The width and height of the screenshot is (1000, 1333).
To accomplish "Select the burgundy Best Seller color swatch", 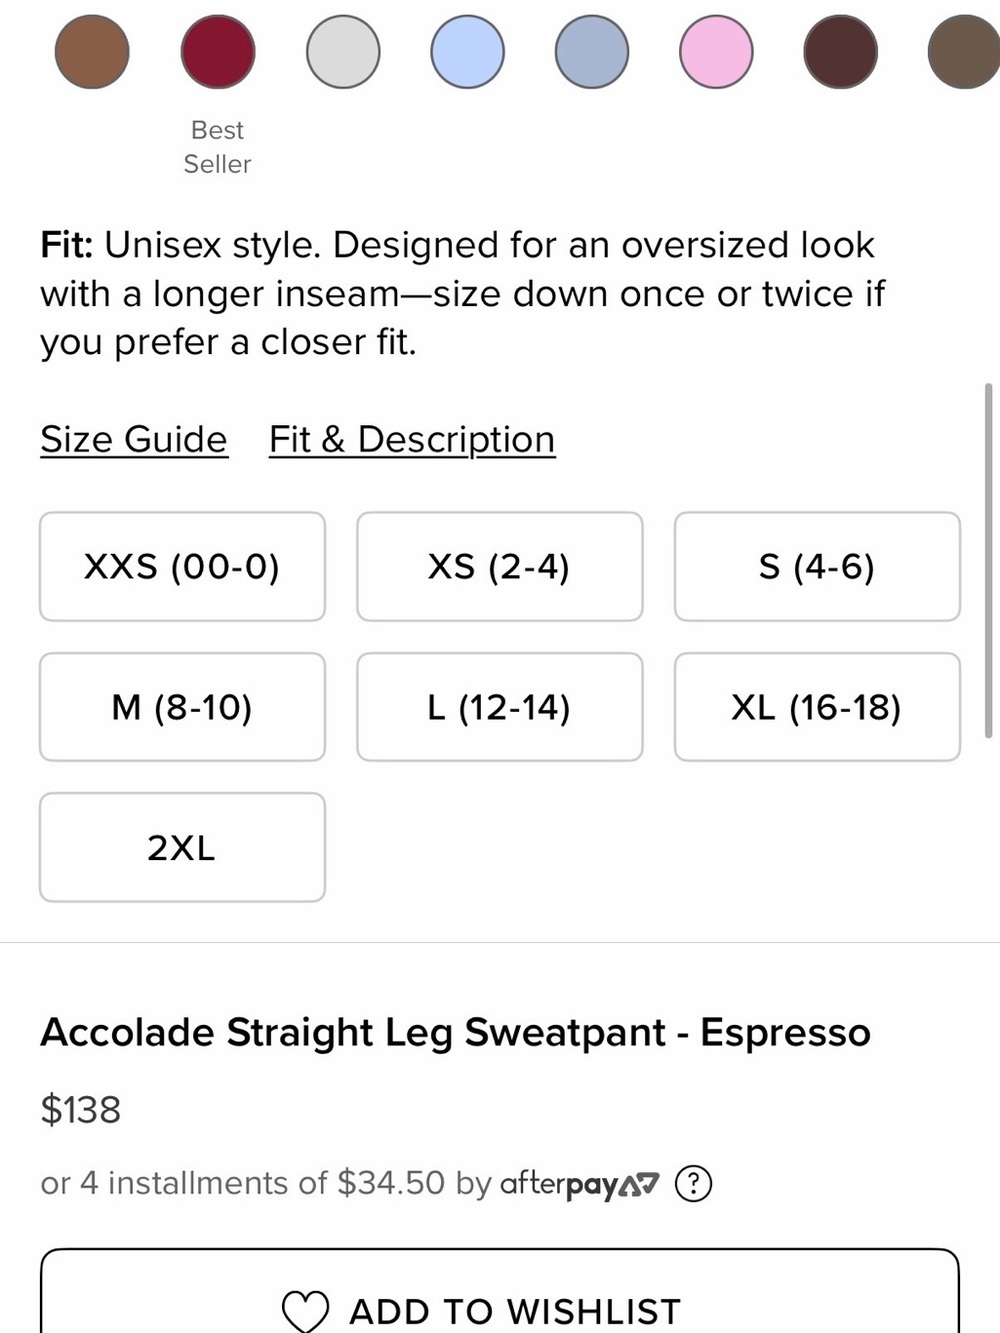I will tap(218, 52).
